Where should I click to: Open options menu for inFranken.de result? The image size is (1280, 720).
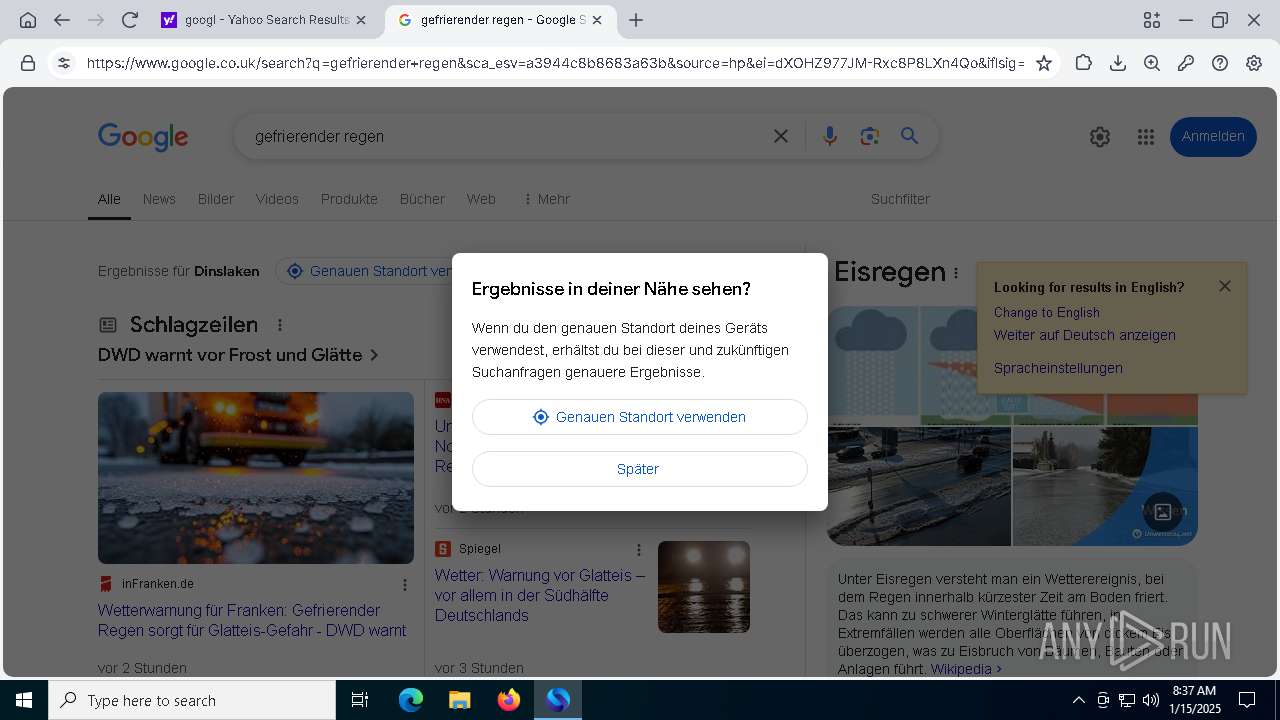(x=405, y=585)
